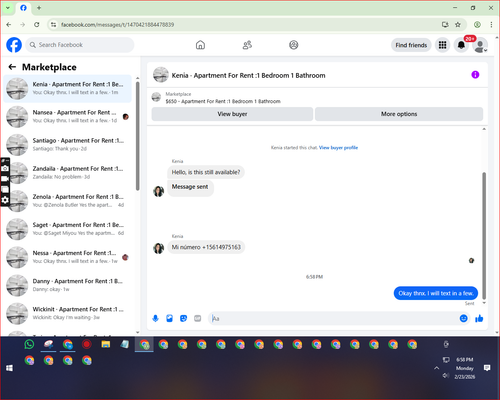
Task: Open the Friends icon in top navigation
Action: 247,45
